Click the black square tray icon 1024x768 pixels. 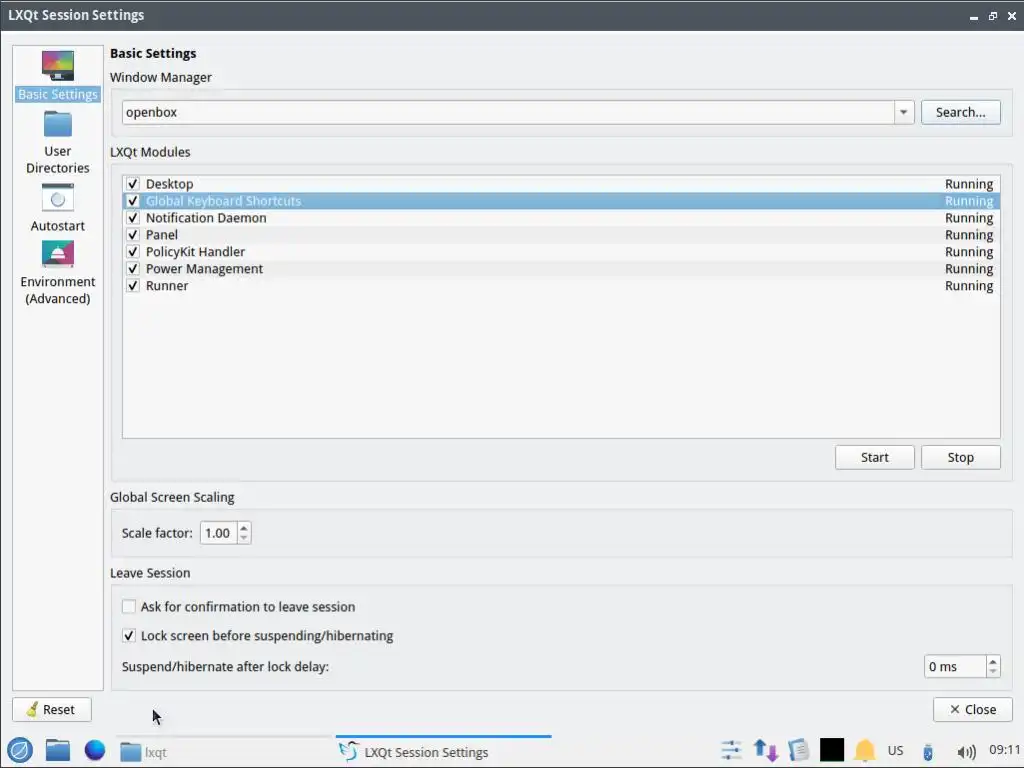point(831,750)
